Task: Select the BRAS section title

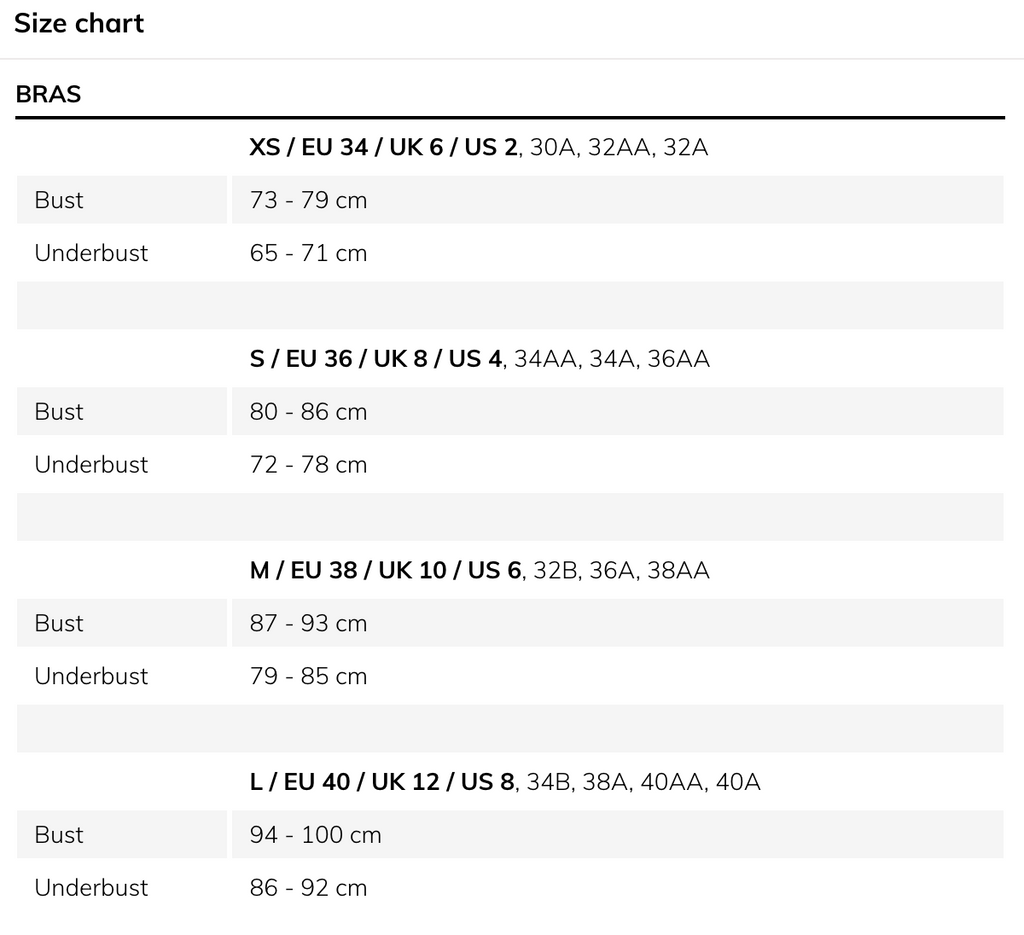Action: (48, 95)
